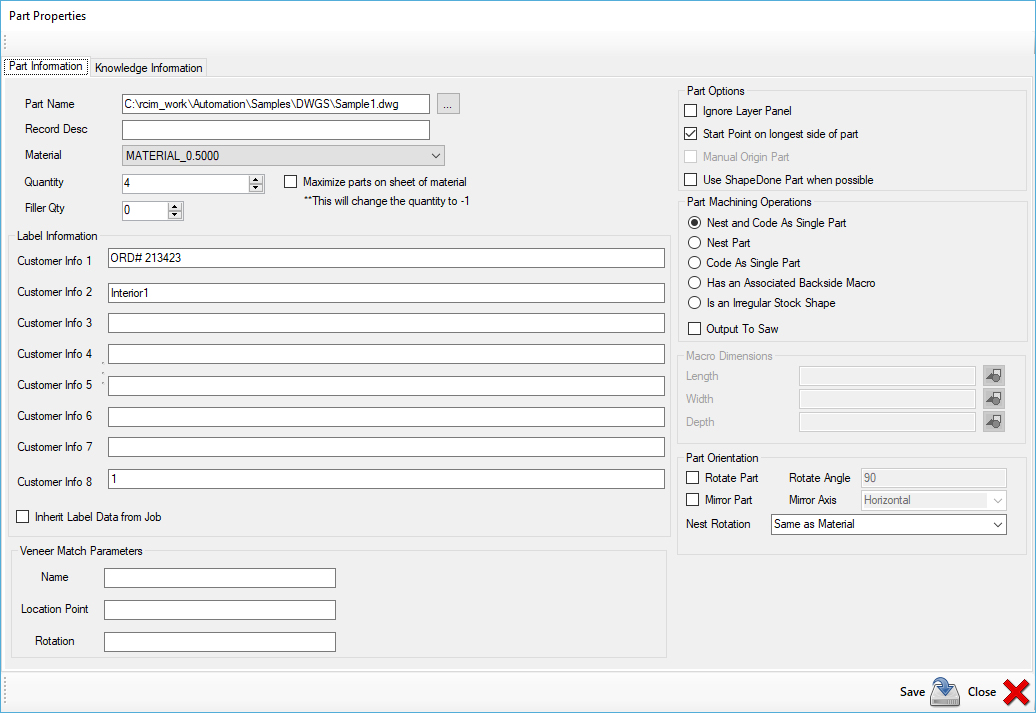Check the Ignore Layer Panel option
The height and width of the screenshot is (713, 1036).
tap(690, 111)
